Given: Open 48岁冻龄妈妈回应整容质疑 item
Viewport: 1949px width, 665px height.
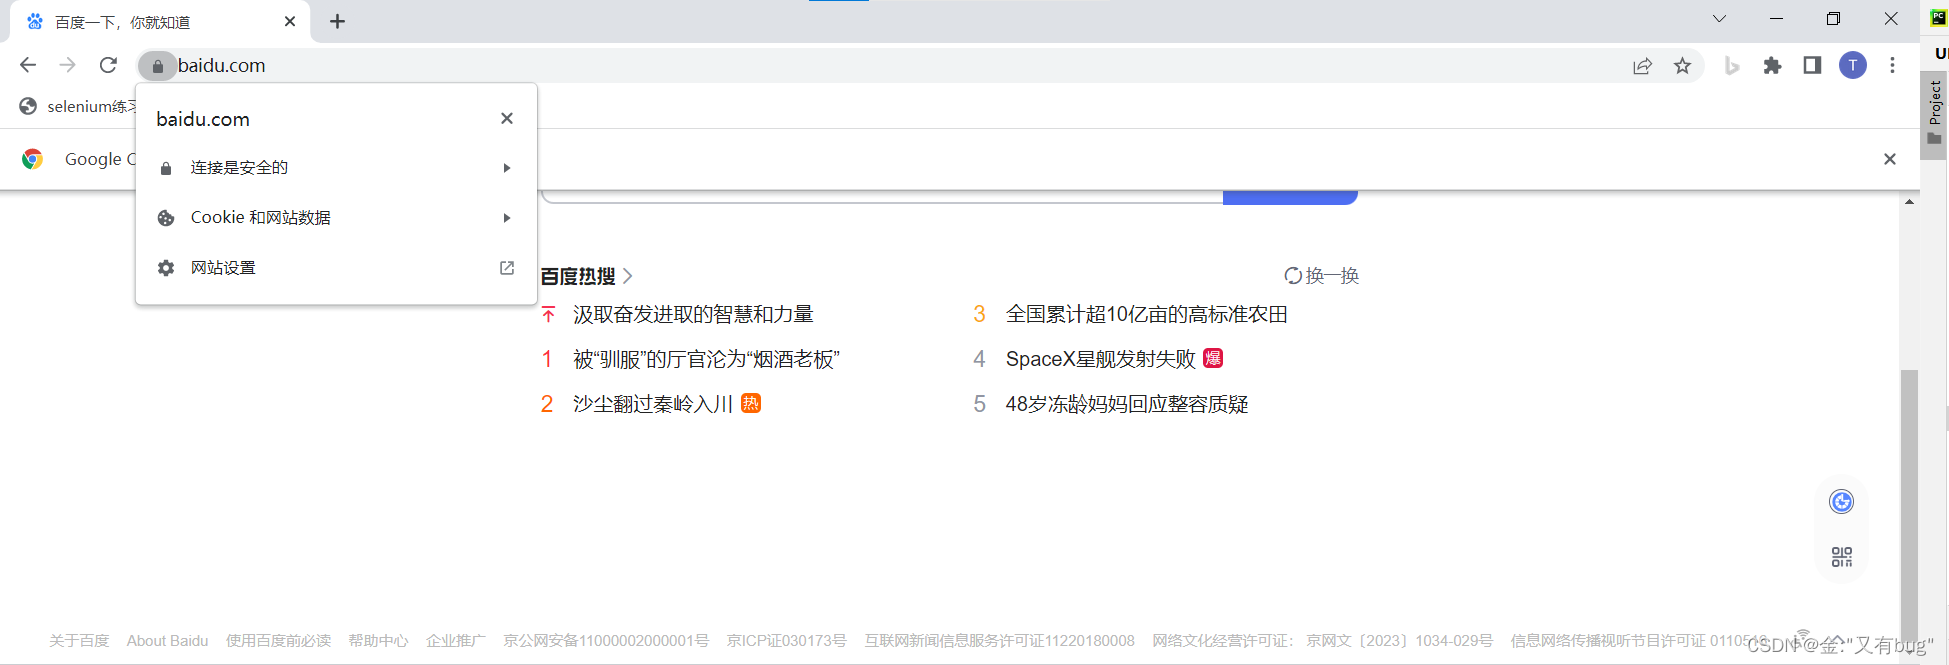Looking at the screenshot, I should pos(1127,405).
